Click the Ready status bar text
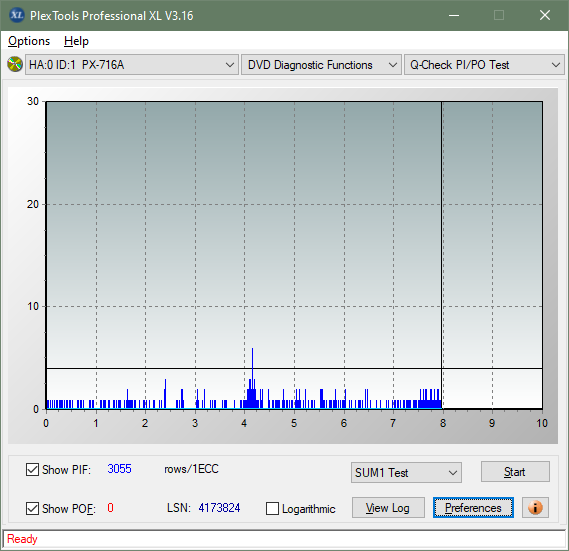Screen dimensions: 569x551 pos(22,539)
